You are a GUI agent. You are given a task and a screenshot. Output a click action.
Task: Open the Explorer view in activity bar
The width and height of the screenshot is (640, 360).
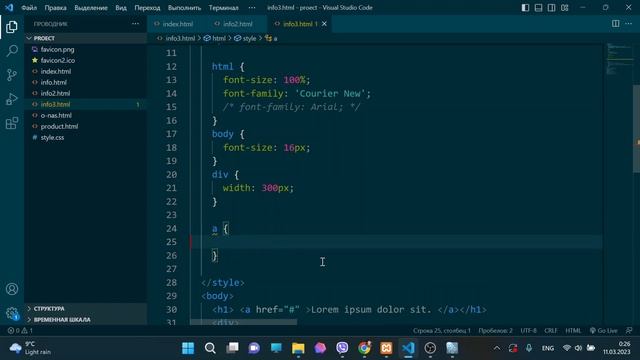(12, 27)
